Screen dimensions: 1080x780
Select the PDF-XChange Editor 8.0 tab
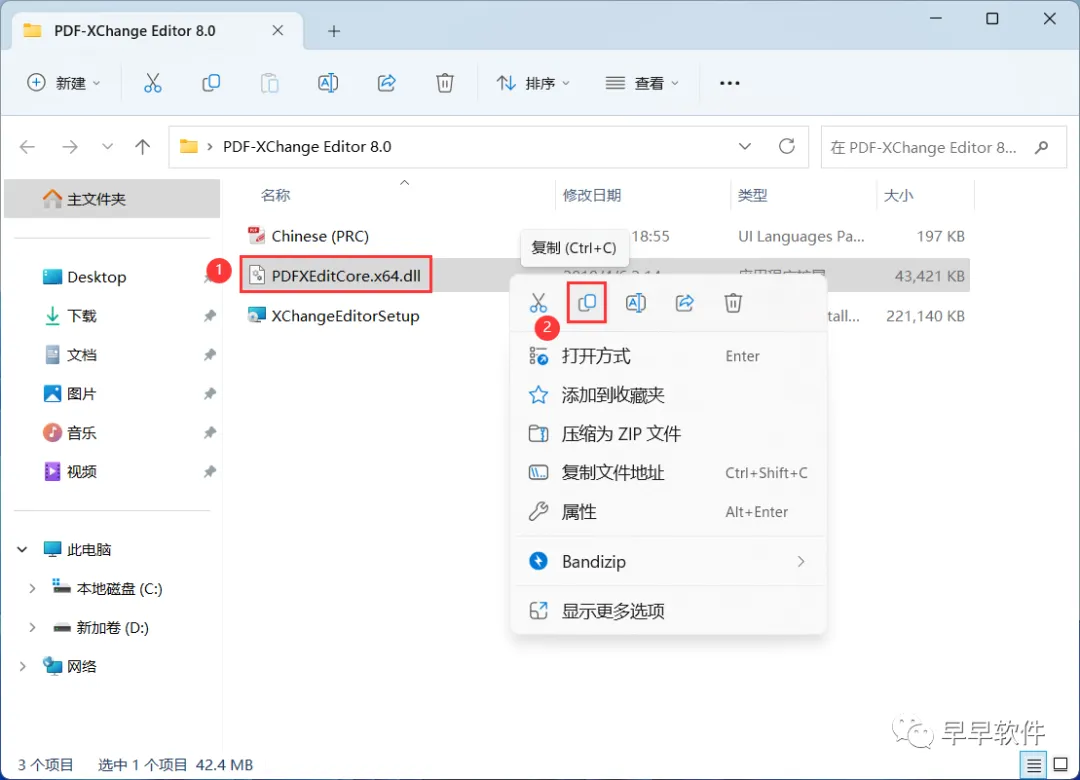(x=157, y=31)
